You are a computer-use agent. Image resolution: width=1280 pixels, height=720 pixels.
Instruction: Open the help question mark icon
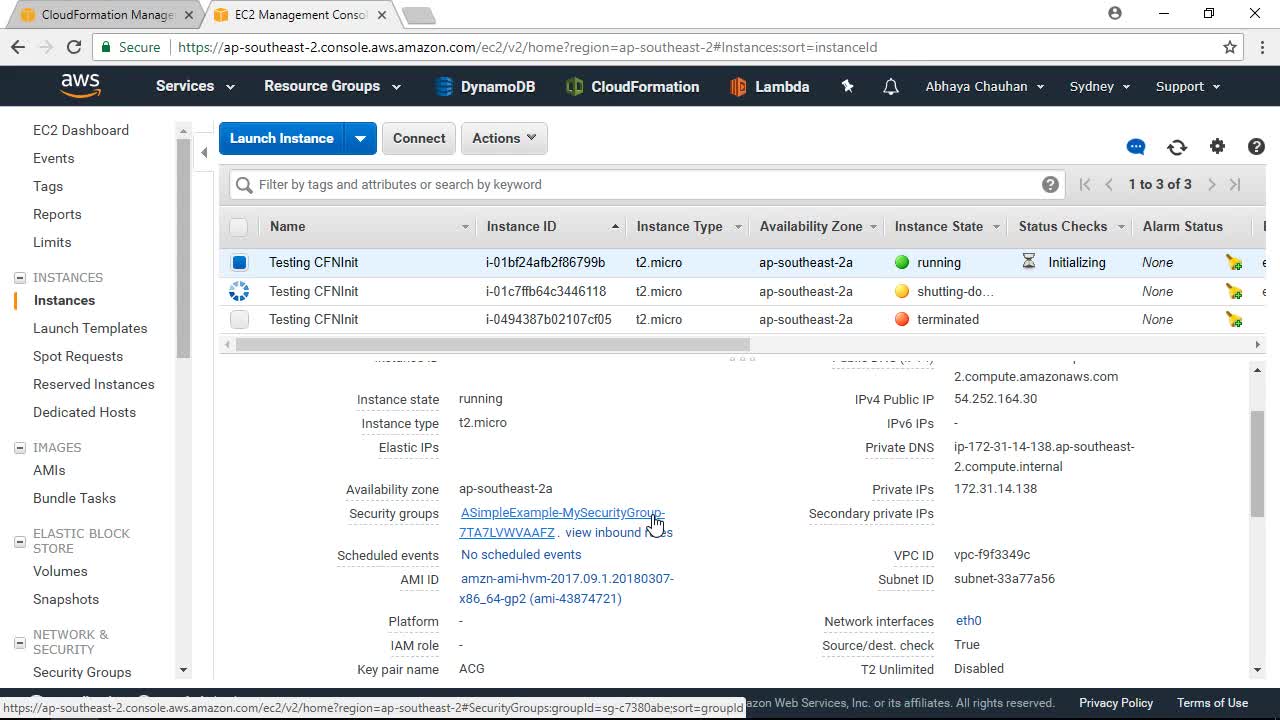1257,147
